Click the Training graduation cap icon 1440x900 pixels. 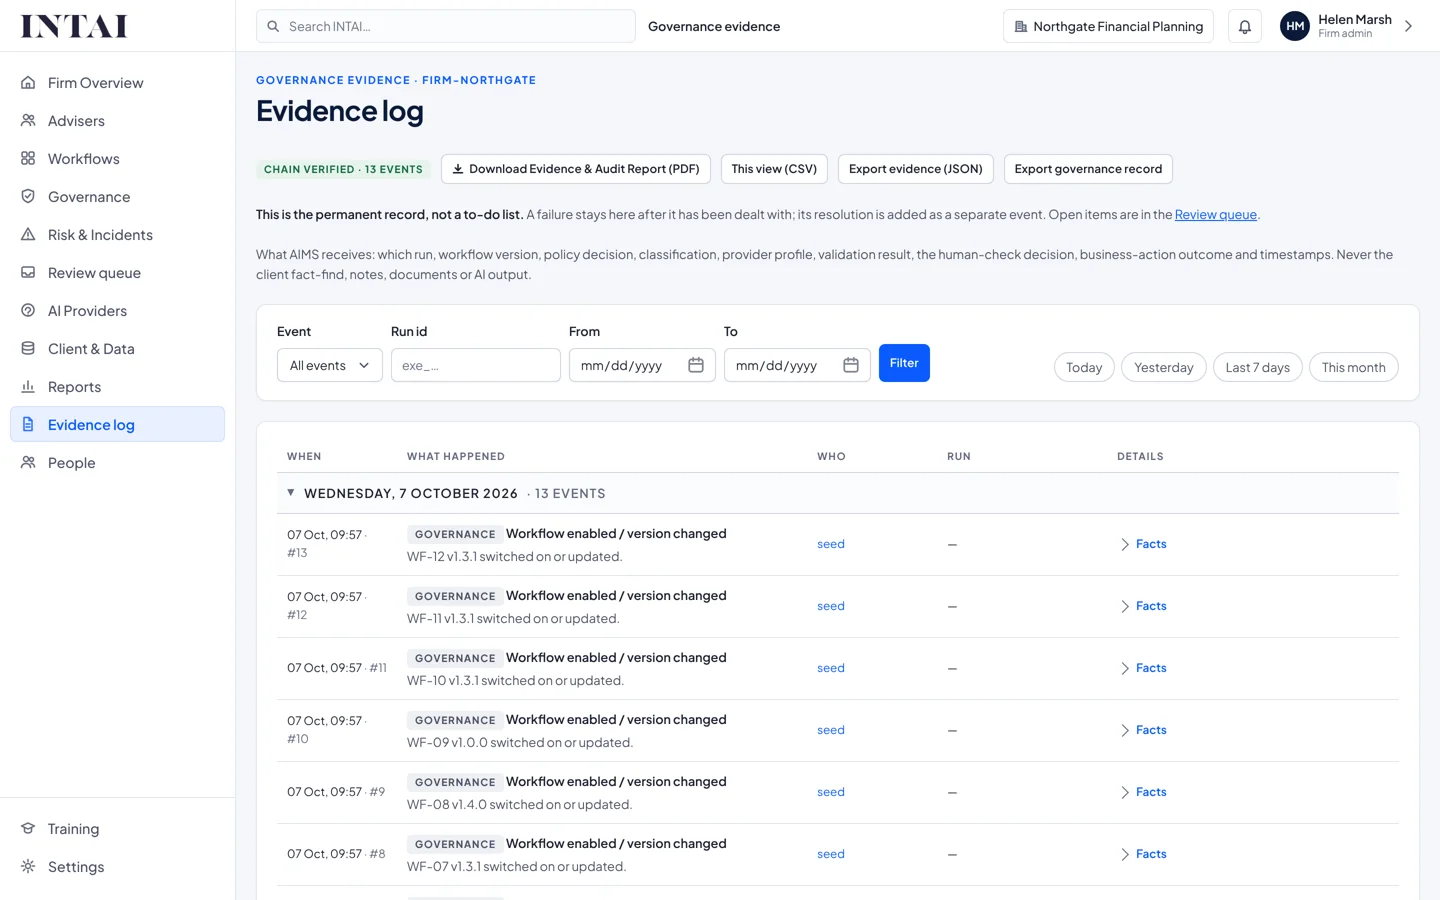(x=28, y=829)
